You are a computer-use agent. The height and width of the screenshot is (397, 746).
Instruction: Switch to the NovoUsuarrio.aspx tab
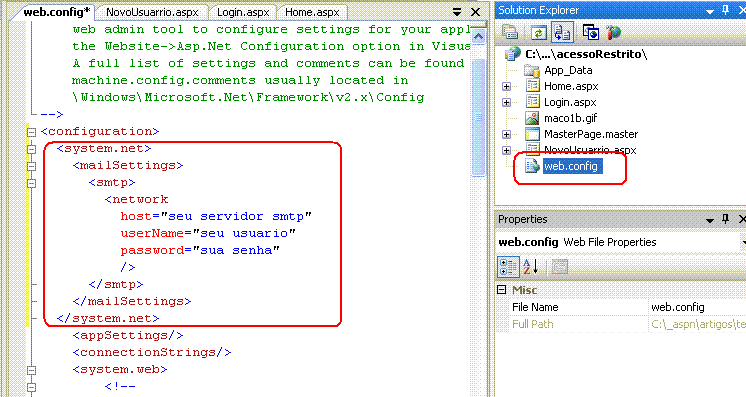tap(152, 12)
